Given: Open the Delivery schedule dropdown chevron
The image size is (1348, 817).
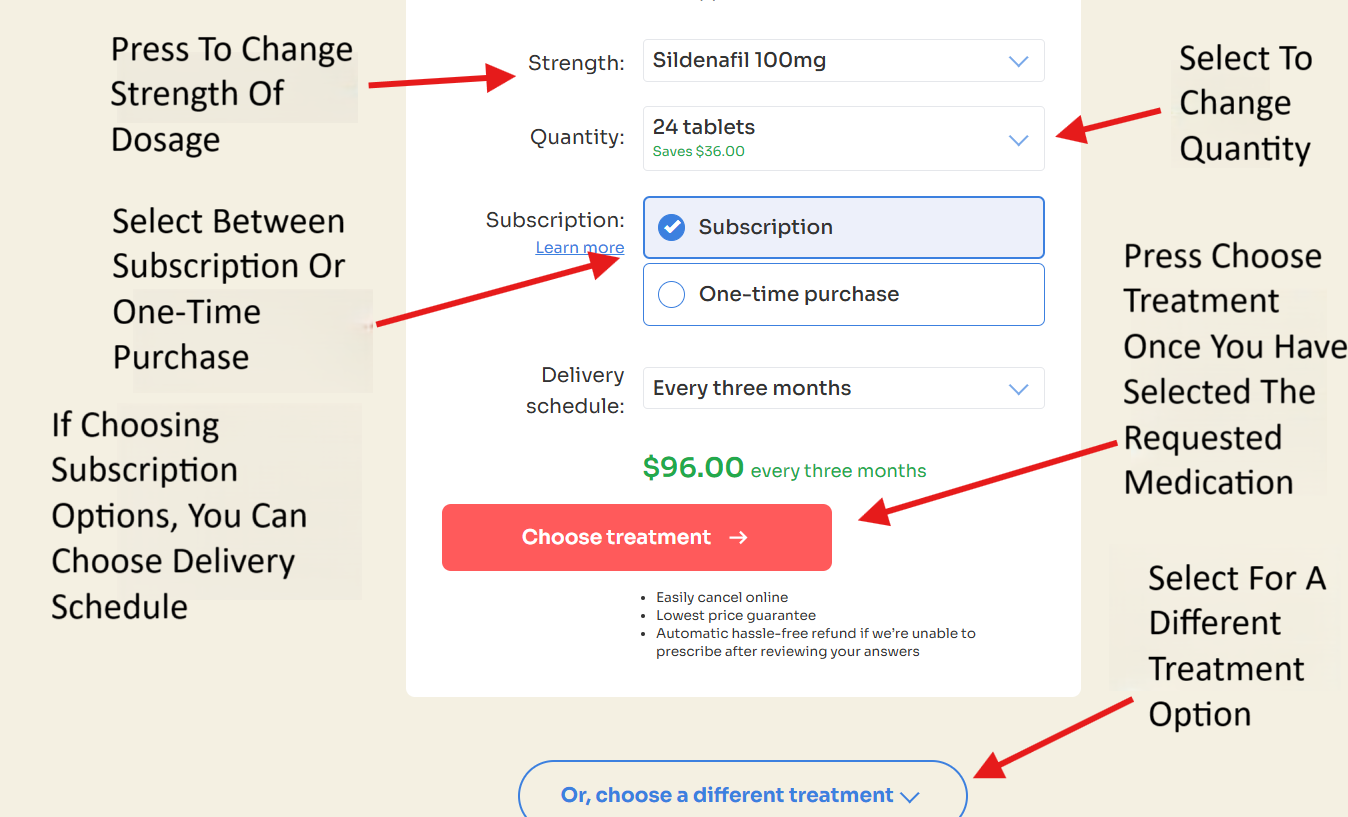Looking at the screenshot, I should (1018, 389).
